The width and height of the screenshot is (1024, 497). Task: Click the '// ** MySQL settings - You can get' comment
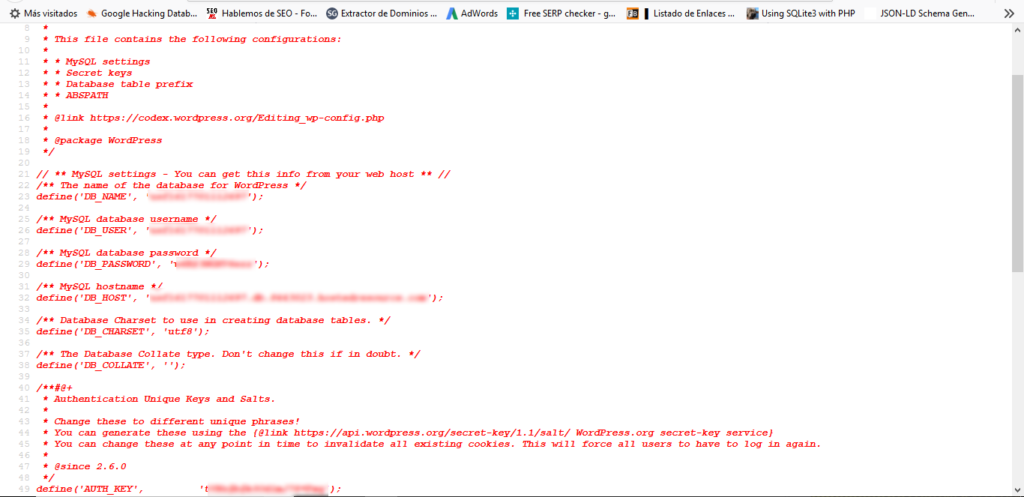pos(244,174)
